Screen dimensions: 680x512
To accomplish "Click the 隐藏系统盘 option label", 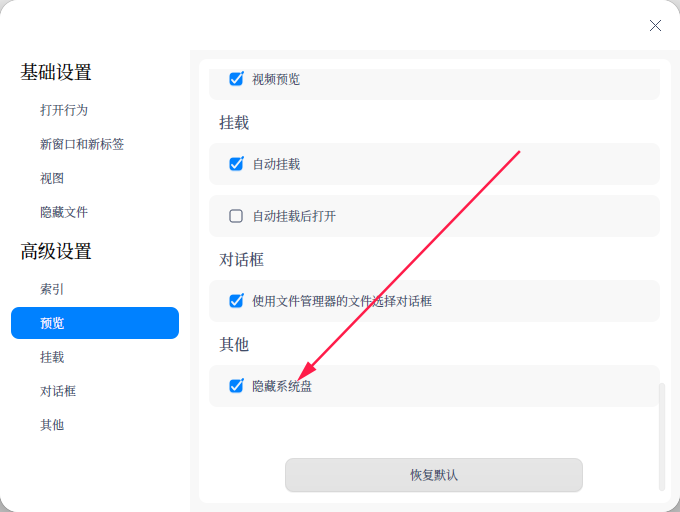I will (282, 386).
